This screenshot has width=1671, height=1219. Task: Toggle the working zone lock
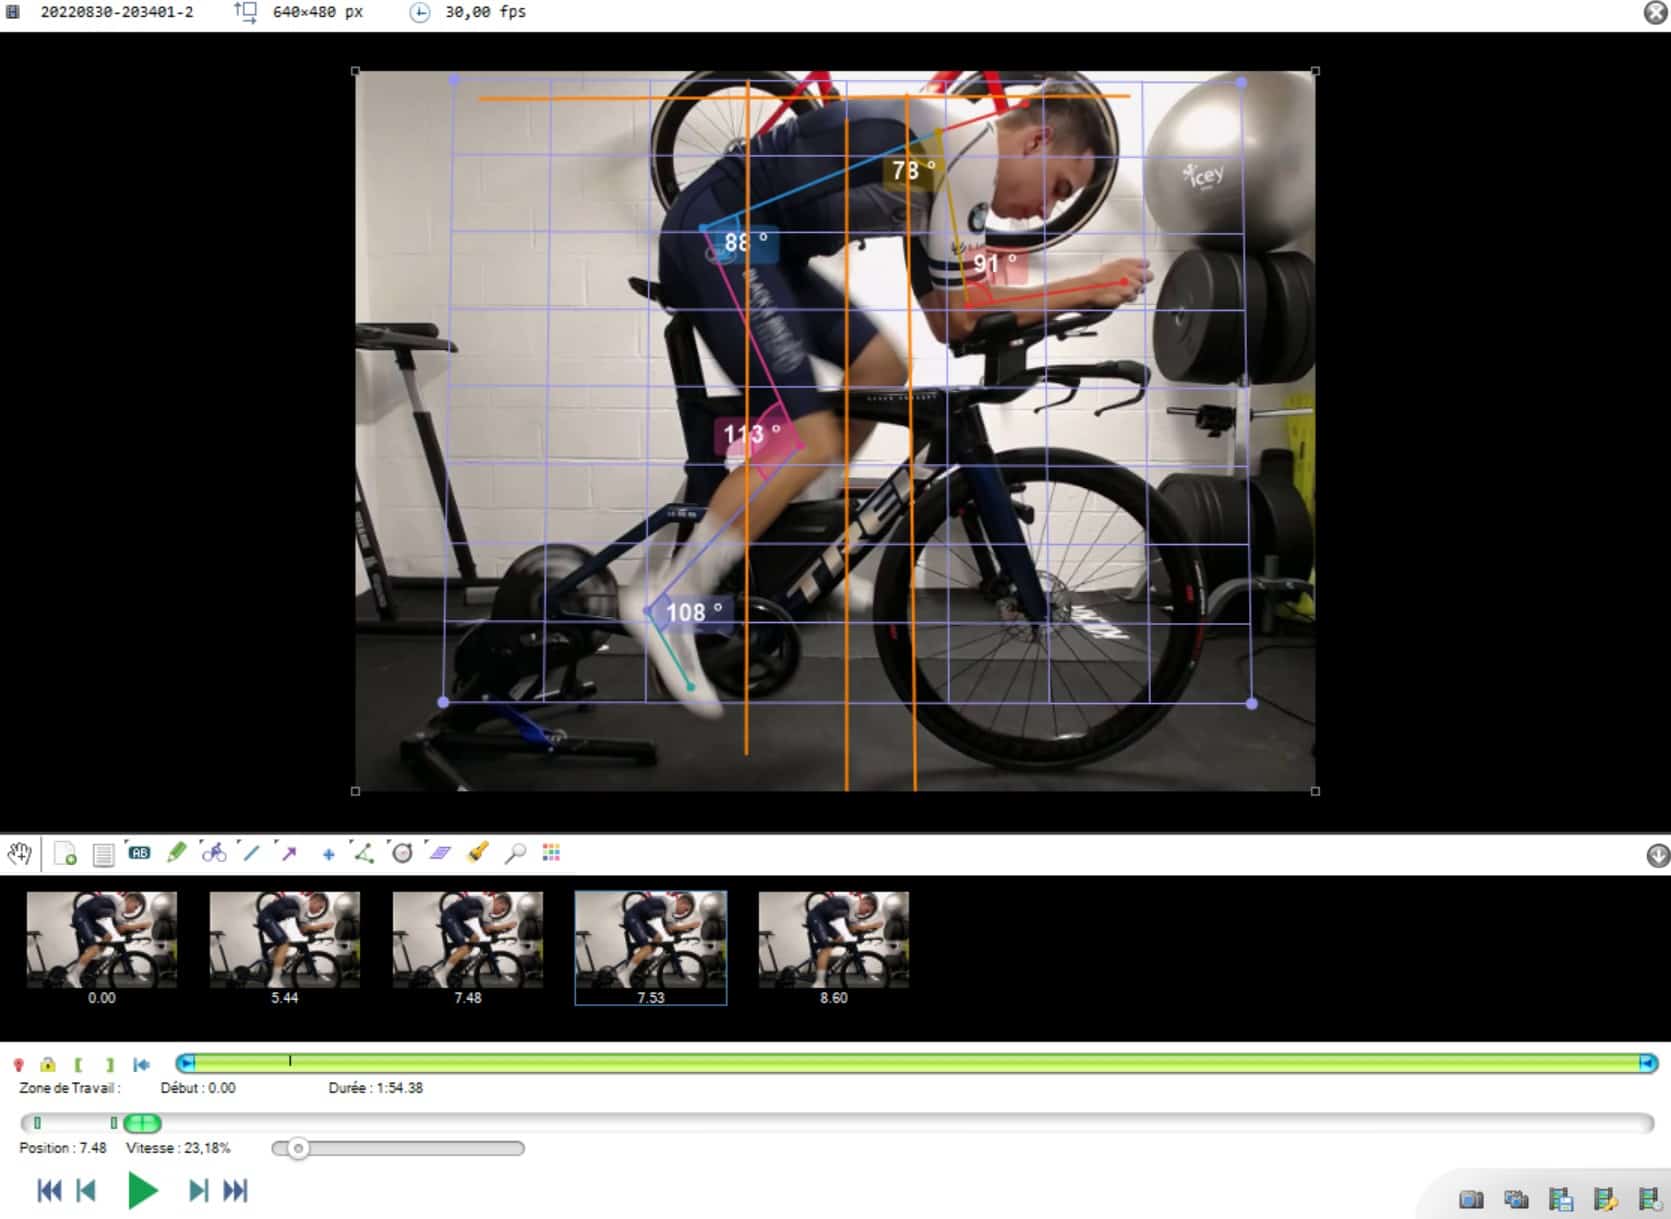[x=47, y=1065]
